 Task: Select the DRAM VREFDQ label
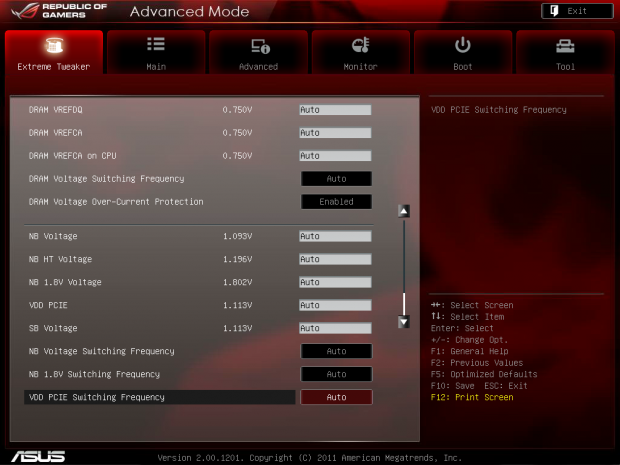tap(55, 110)
